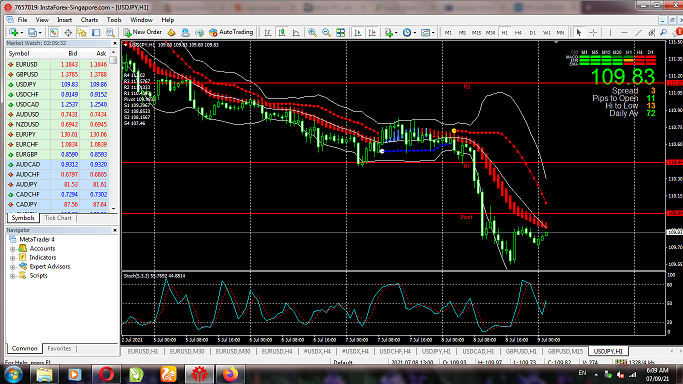
Task: Open the Templates icon
Action: tap(425, 33)
